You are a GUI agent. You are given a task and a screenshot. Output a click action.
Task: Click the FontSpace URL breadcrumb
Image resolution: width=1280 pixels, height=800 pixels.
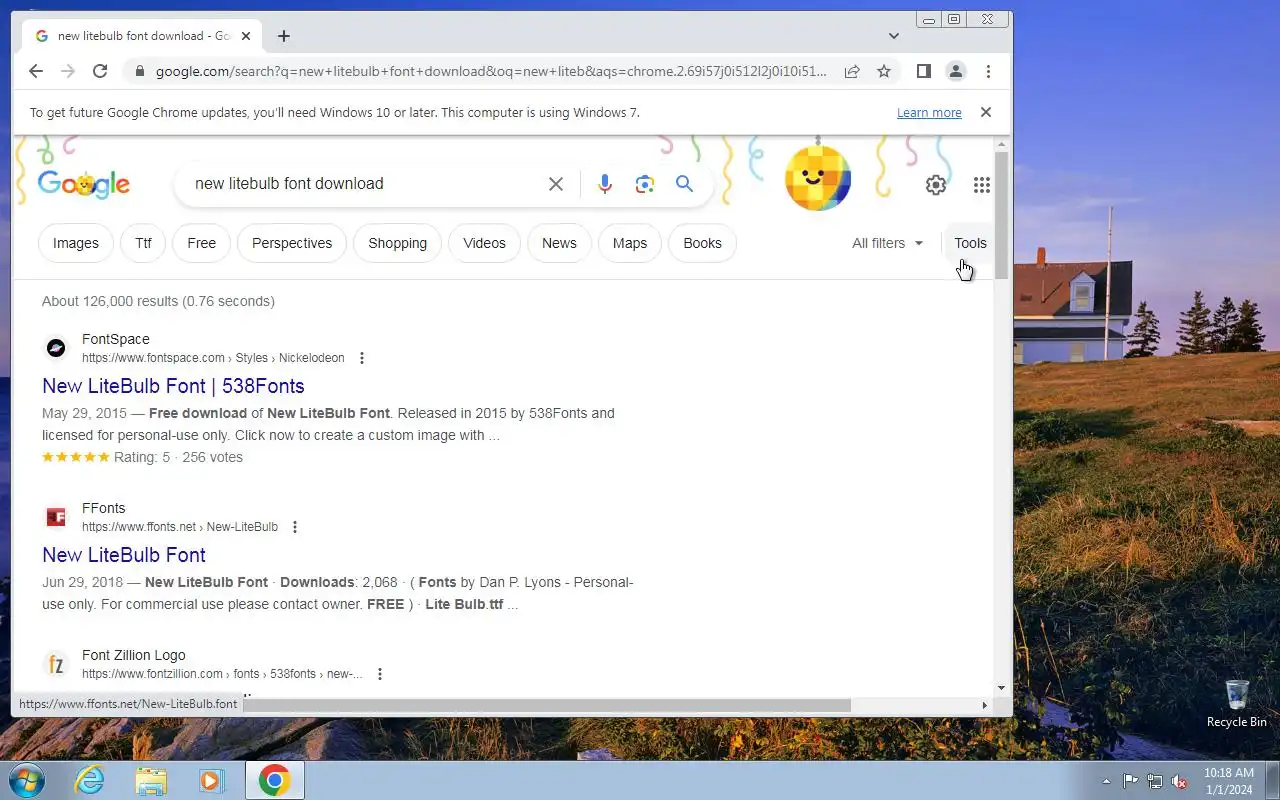213,358
